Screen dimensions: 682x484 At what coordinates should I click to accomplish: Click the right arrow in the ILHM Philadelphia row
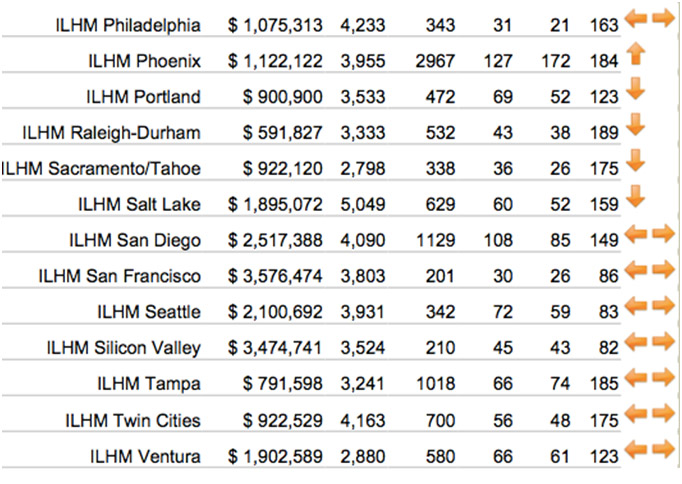664,19
